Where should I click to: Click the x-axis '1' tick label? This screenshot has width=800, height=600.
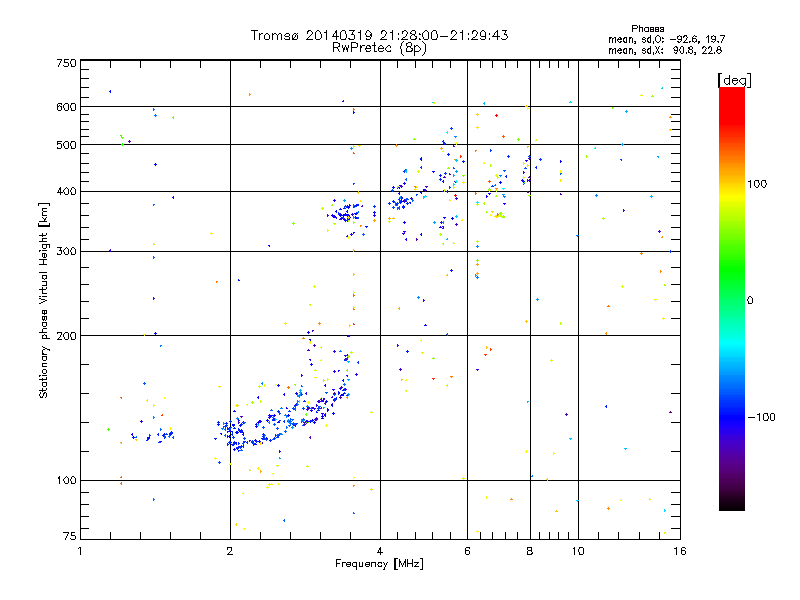point(80,551)
